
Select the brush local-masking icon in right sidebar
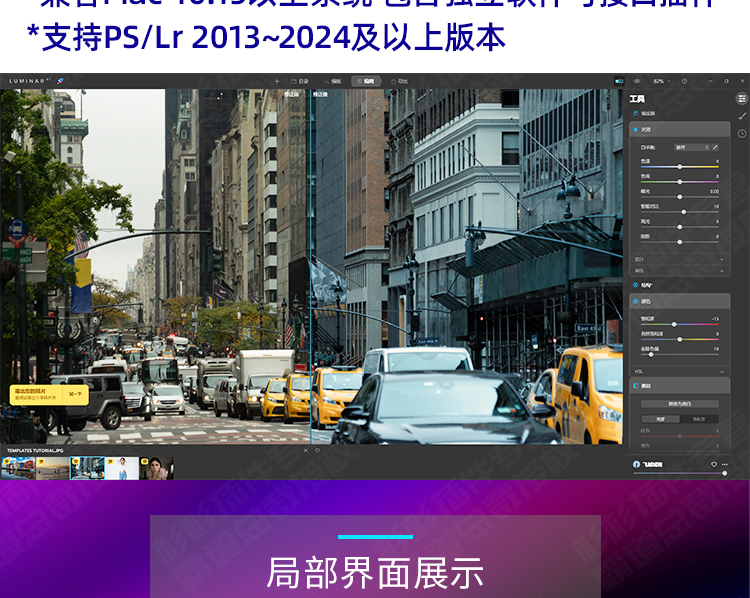pos(742,116)
